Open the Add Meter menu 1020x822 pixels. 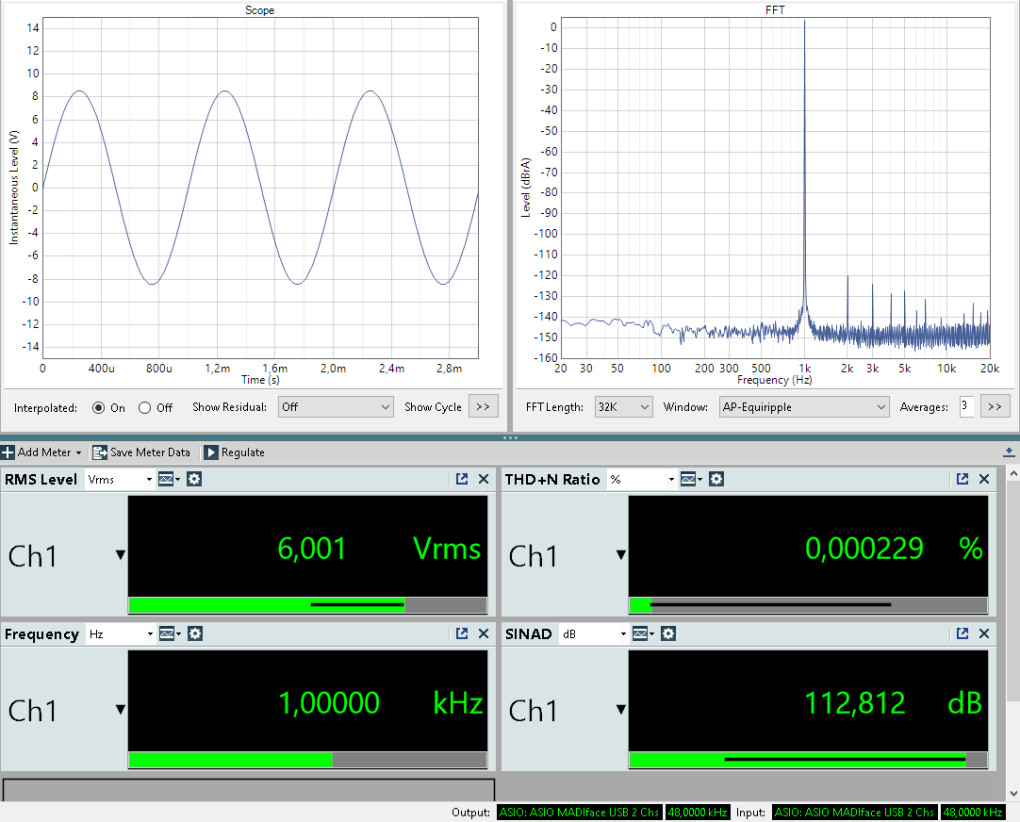[x=43, y=452]
